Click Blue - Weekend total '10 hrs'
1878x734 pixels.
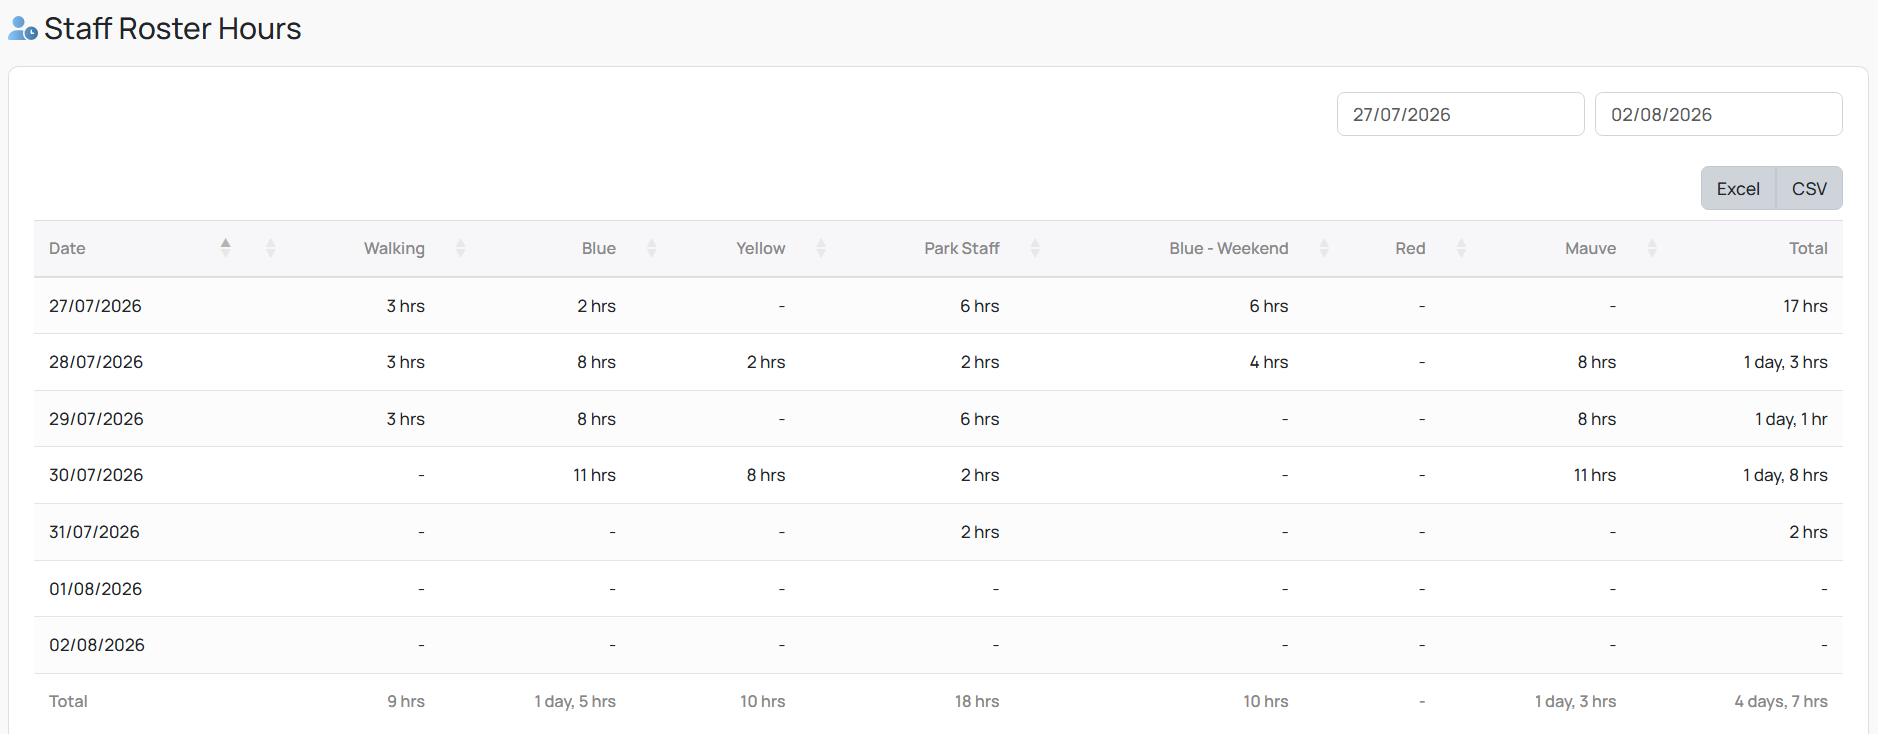1265,702
